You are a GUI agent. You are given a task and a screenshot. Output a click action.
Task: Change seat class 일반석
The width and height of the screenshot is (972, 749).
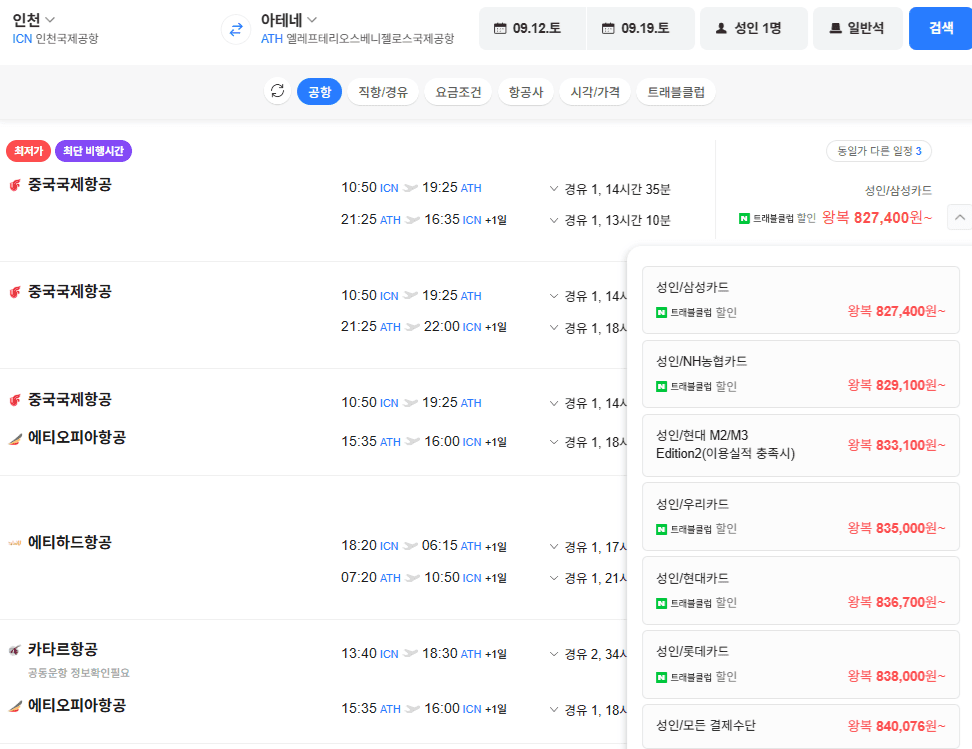[858, 29]
